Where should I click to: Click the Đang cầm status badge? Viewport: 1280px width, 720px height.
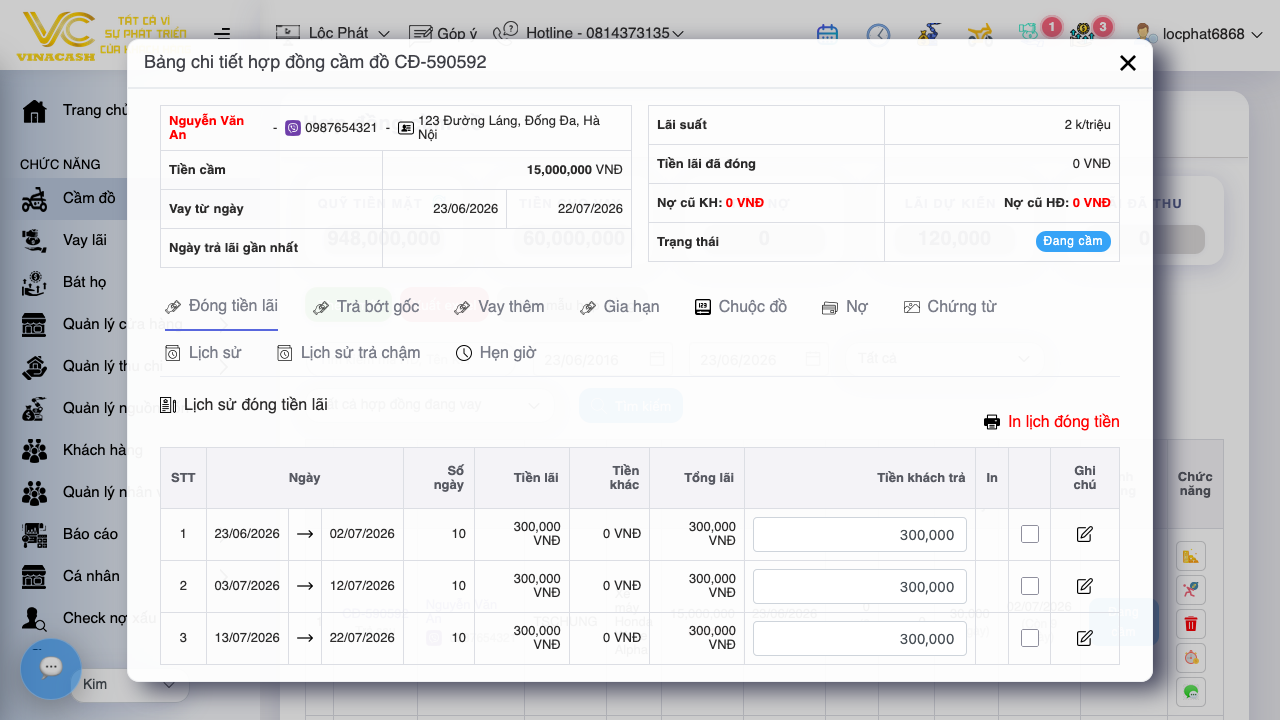pos(1073,241)
